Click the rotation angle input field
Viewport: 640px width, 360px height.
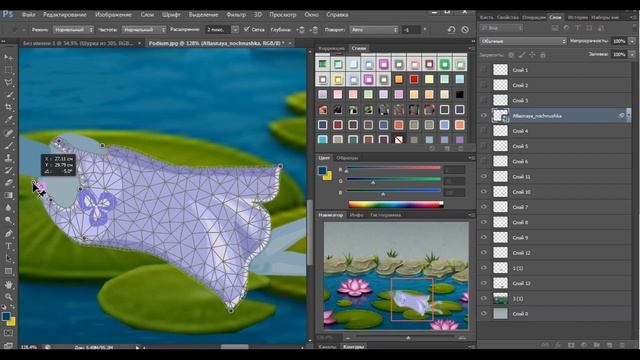pyautogui.click(x=411, y=29)
